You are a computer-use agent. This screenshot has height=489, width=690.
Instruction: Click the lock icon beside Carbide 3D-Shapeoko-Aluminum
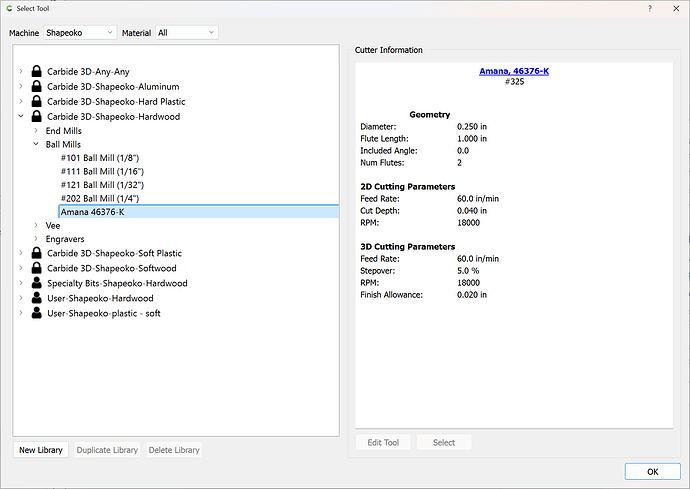pyautogui.click(x=37, y=86)
